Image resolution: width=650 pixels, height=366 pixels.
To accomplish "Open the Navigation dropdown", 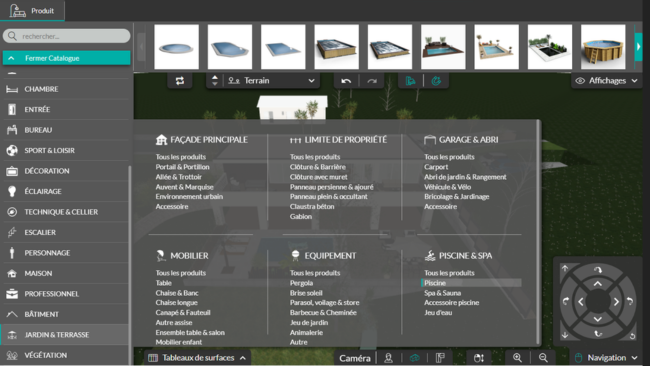I will (606, 358).
